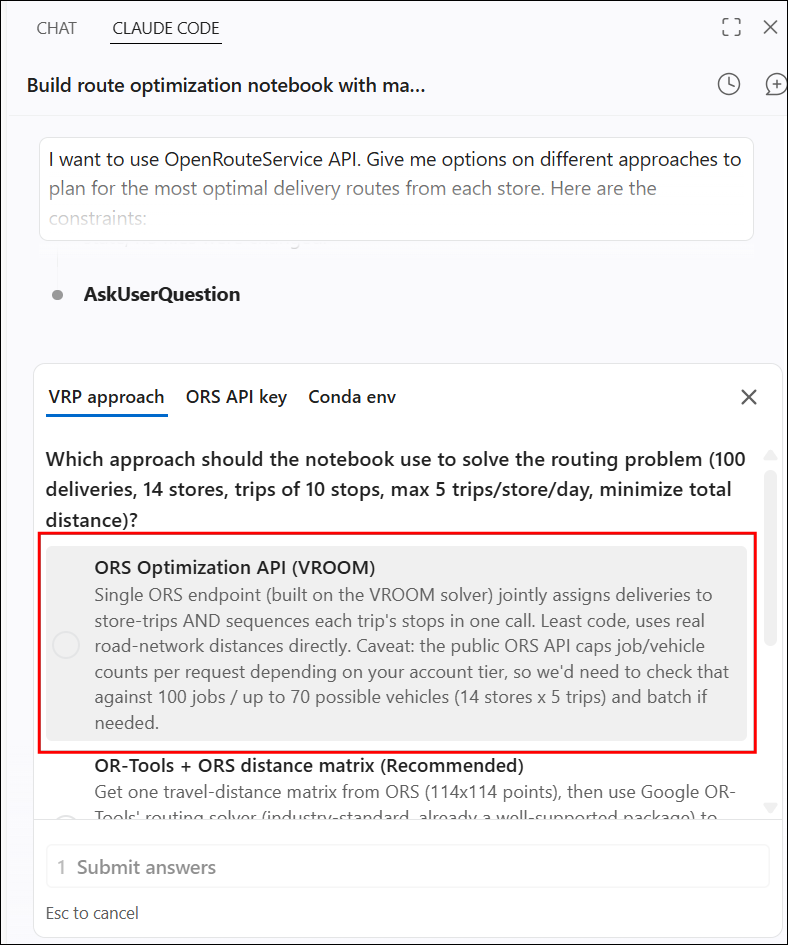Expand the AskUserQuestion tool entry
Image resolution: width=788 pixels, height=945 pixels.
[x=162, y=295]
